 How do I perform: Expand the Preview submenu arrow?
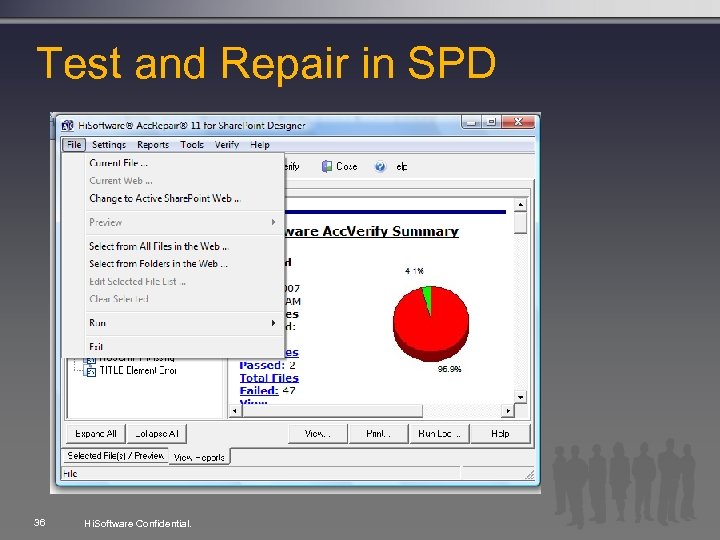click(273, 222)
